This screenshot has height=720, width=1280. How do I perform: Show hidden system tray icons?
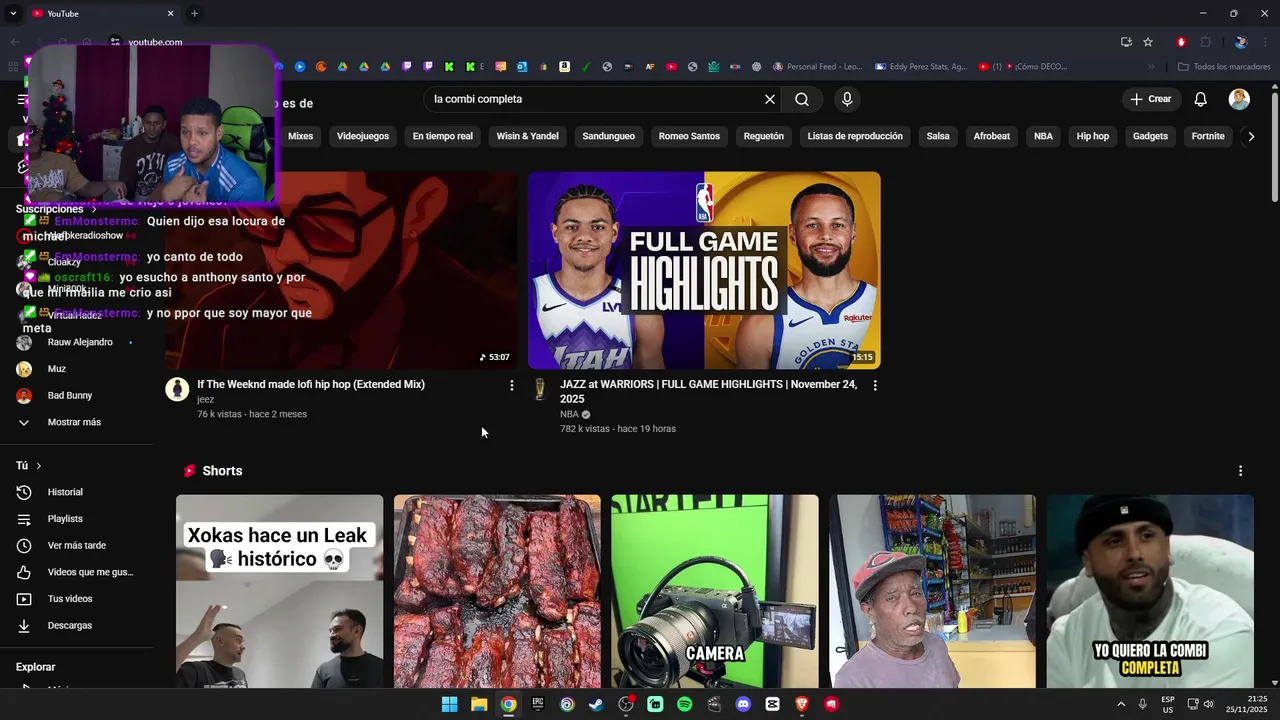1121,704
